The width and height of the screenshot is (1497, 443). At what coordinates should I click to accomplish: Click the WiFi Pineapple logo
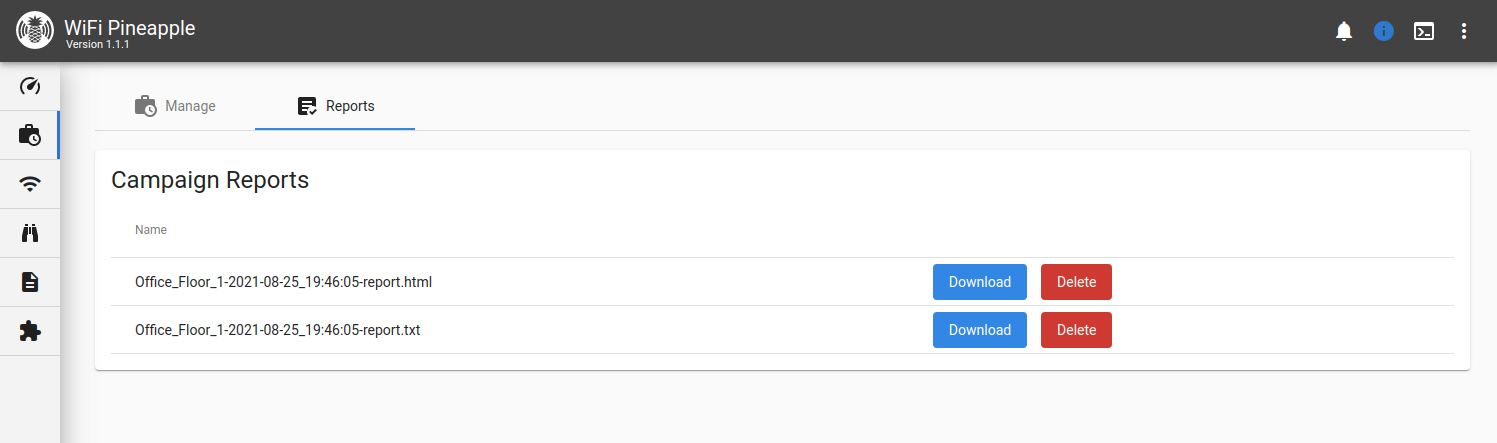click(35, 31)
